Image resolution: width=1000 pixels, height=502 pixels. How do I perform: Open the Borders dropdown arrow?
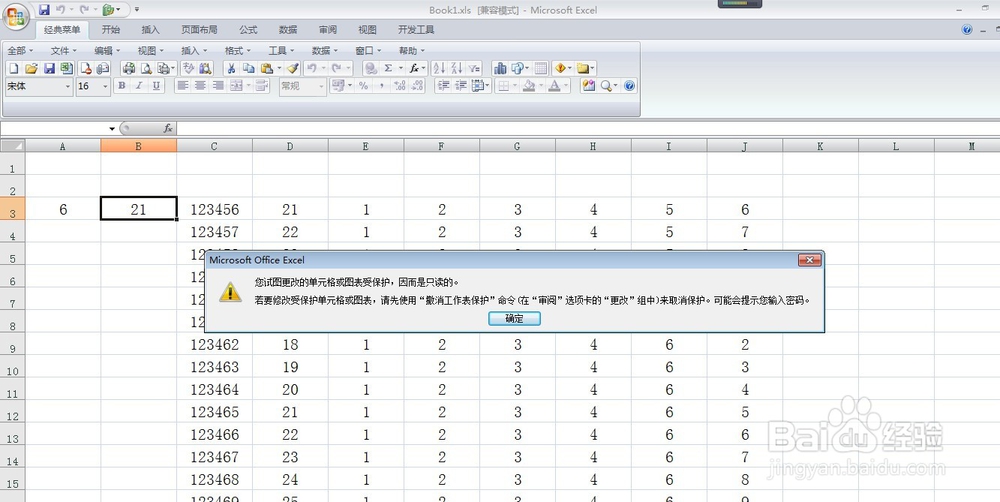515,85
